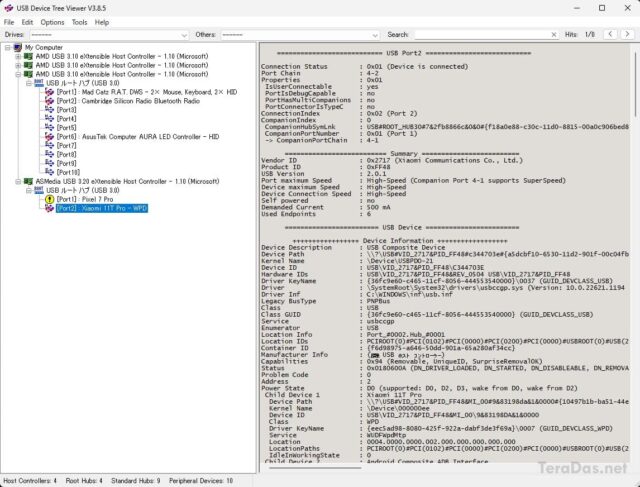Click the AsusTek AURA LED Controller icon
This screenshot has width=640, height=487.
pos(49,136)
